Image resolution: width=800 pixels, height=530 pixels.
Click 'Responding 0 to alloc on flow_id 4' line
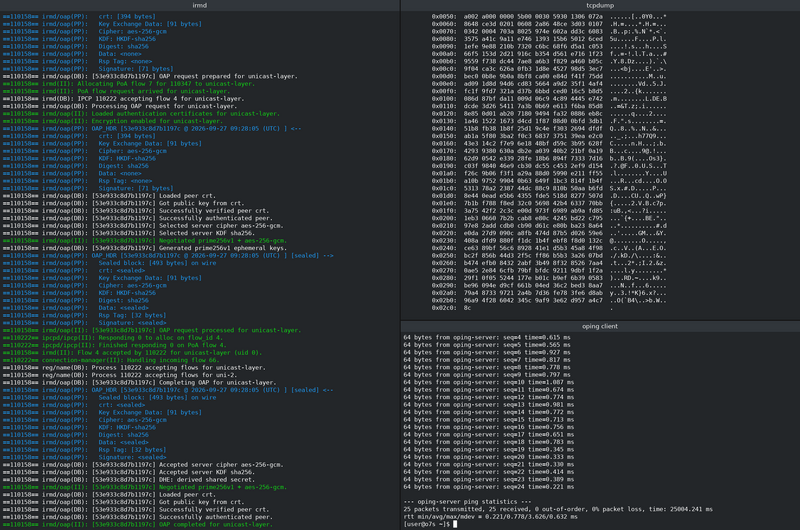(x=113, y=338)
